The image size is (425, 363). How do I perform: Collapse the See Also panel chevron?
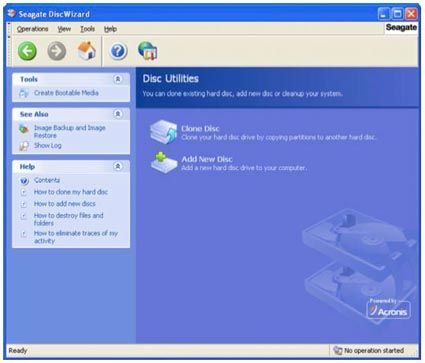pyautogui.click(x=118, y=114)
